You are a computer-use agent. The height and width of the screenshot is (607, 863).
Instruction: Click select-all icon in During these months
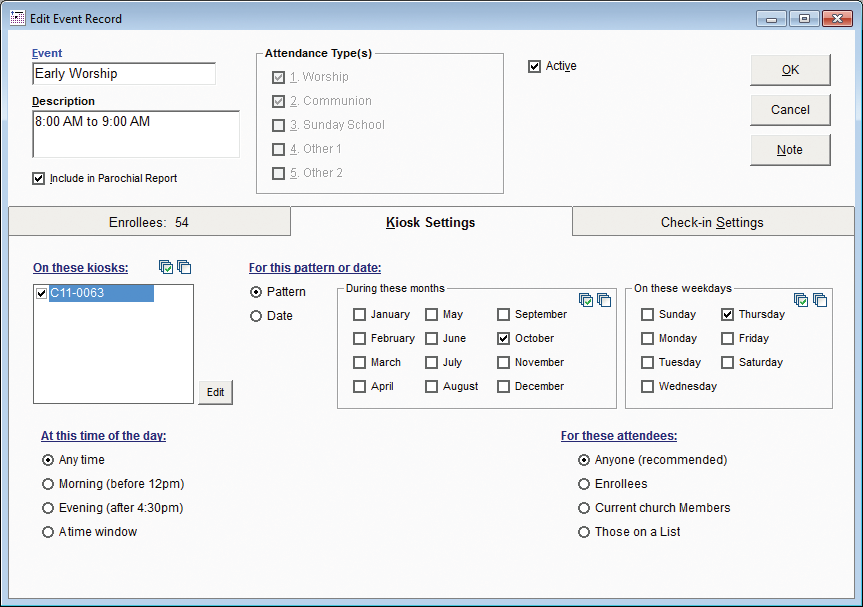586,300
